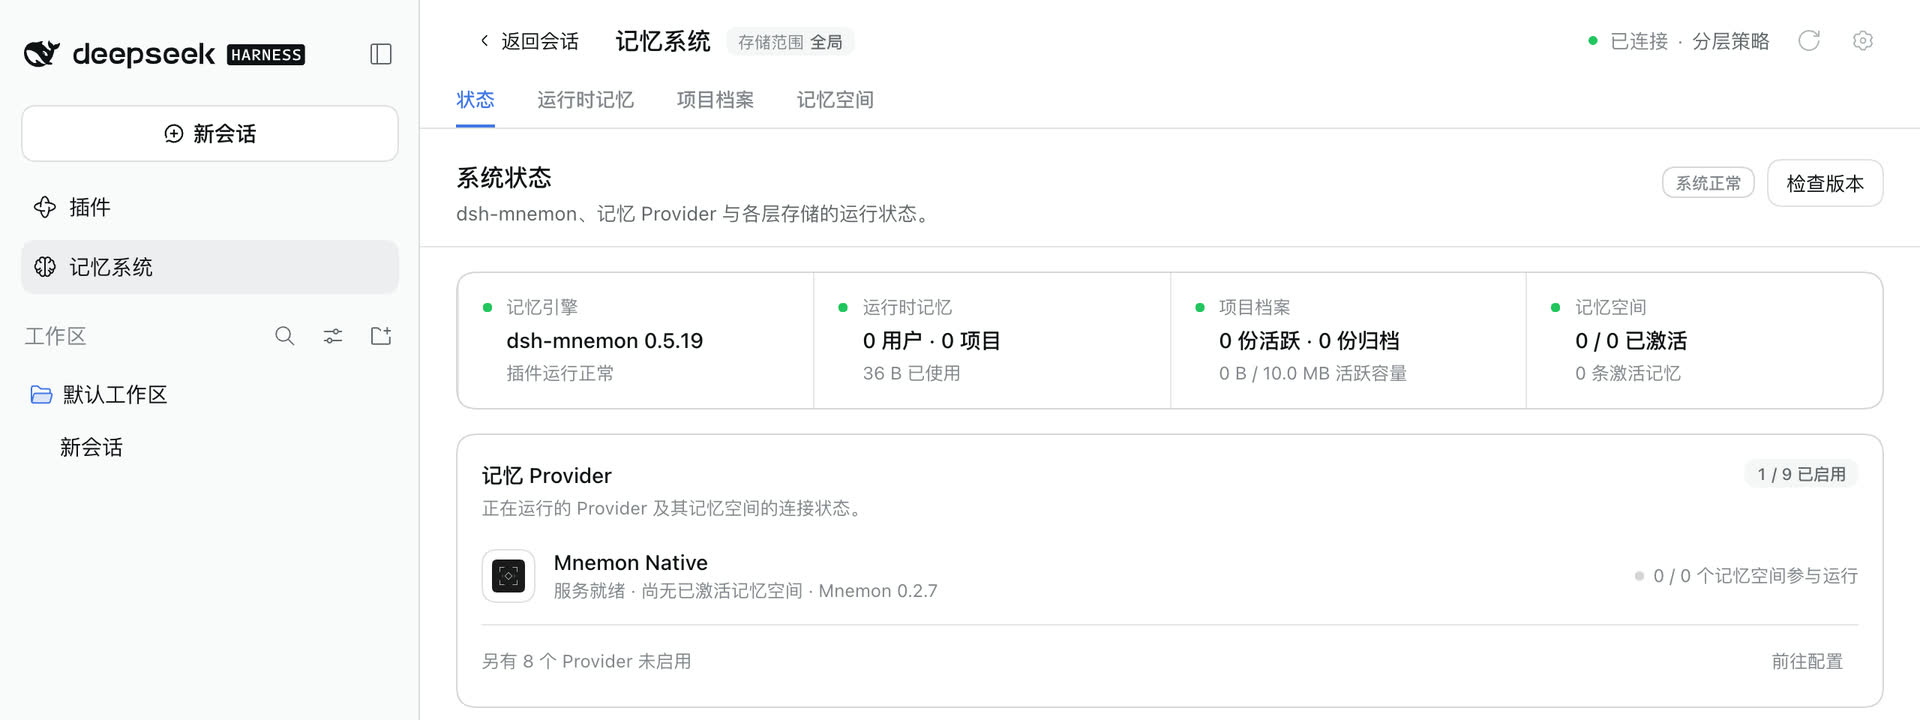Go back via 返回会话
Viewport: 1920px width, 720px height.
[529, 41]
